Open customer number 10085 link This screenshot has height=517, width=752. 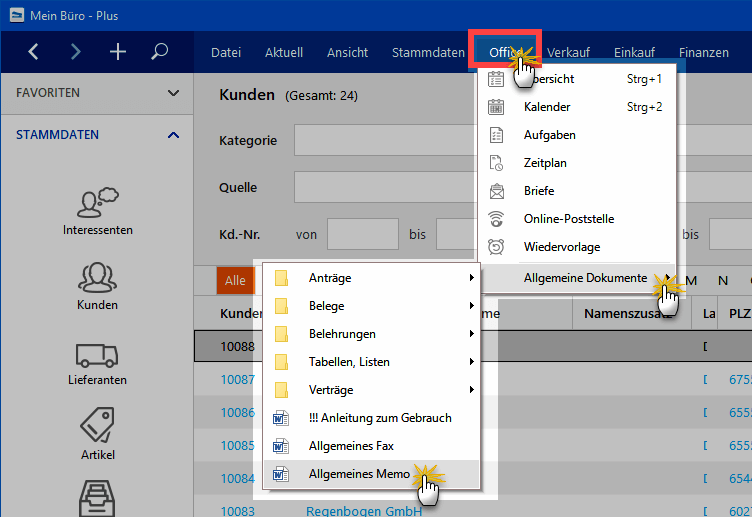click(x=237, y=446)
